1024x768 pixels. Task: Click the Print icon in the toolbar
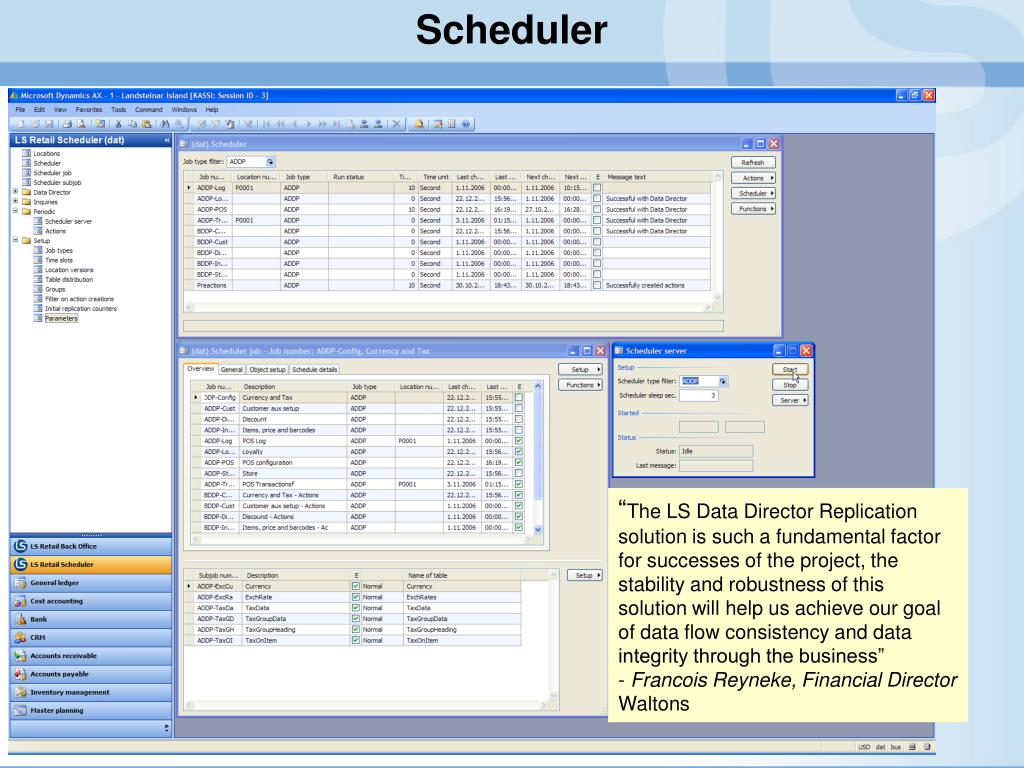click(x=67, y=123)
